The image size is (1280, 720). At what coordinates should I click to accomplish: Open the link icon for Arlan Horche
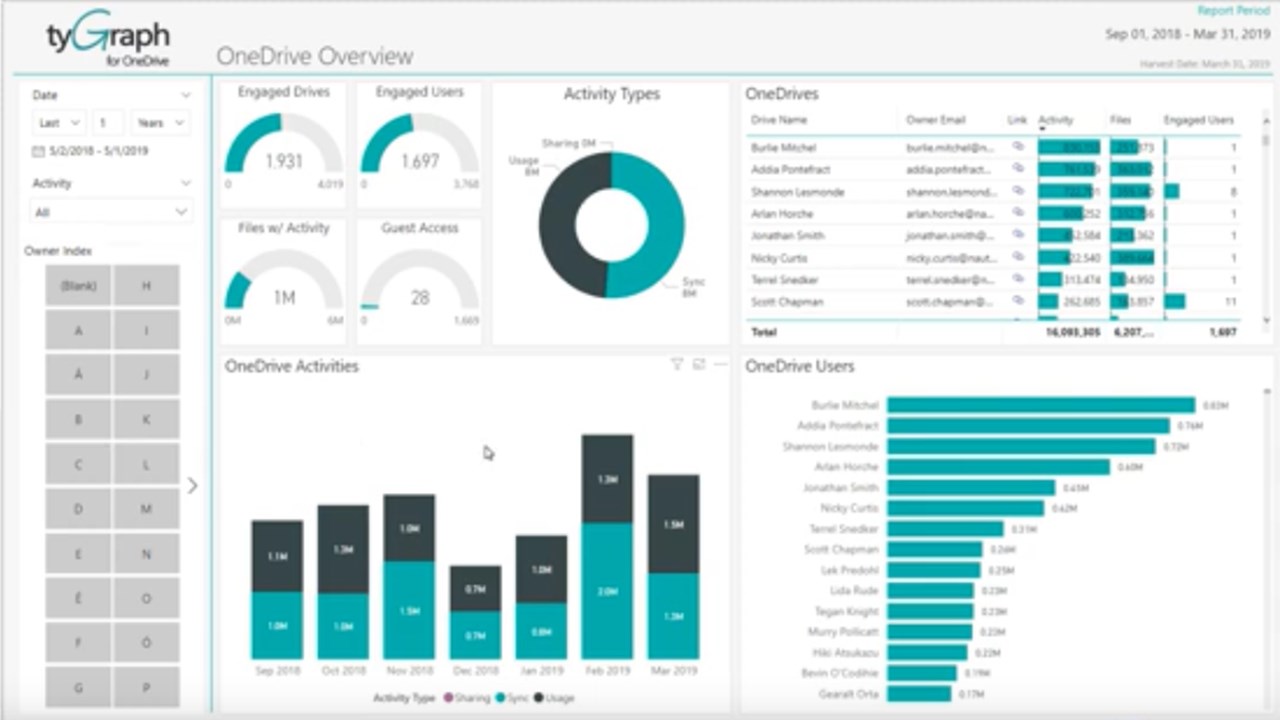[x=1018, y=213]
